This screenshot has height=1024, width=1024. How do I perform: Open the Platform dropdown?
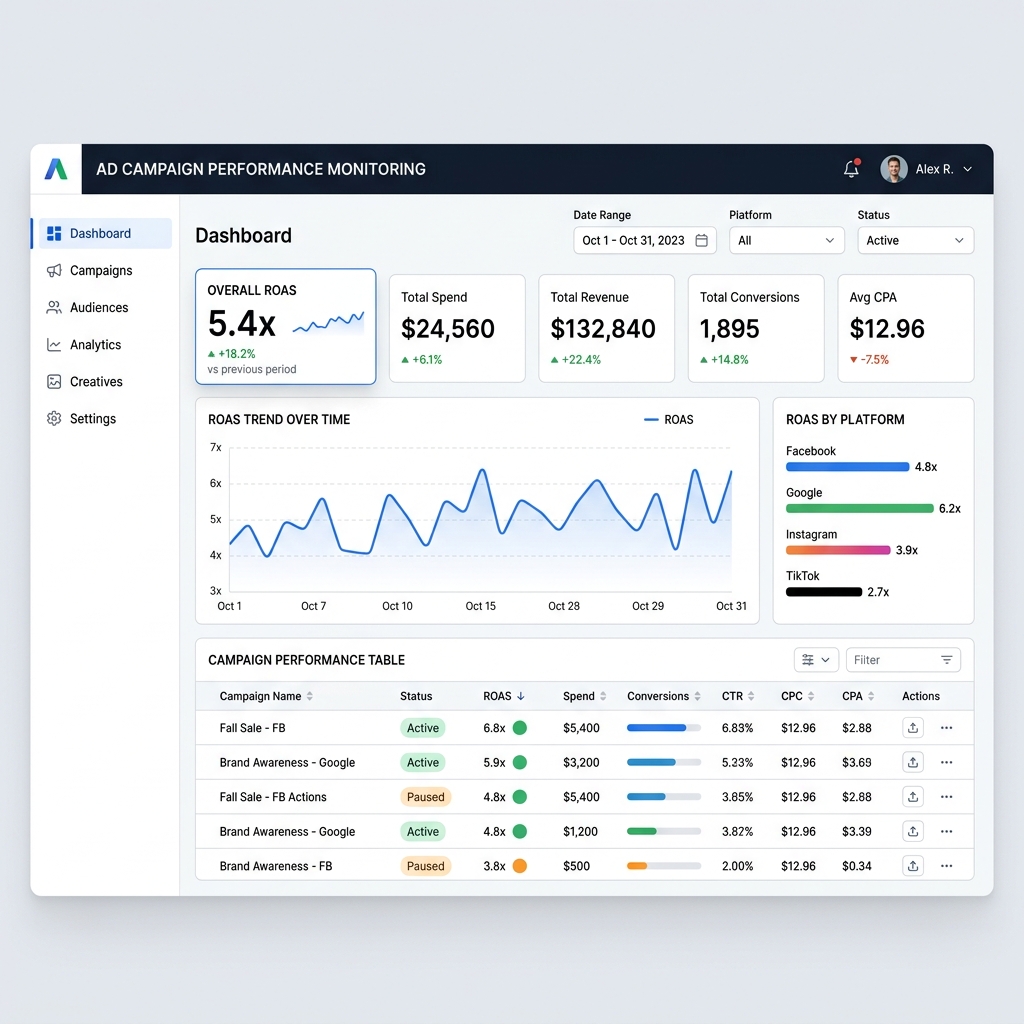786,241
